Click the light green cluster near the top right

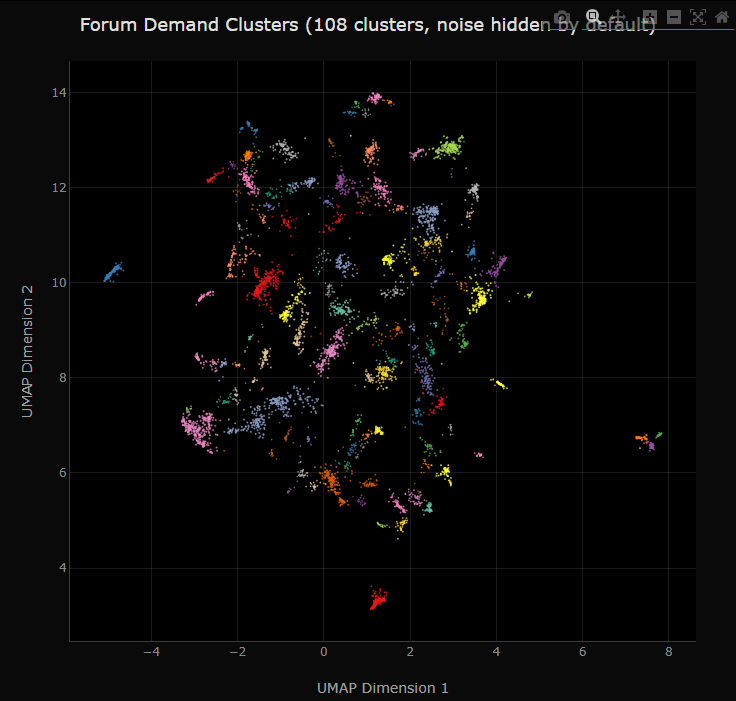pos(449,148)
